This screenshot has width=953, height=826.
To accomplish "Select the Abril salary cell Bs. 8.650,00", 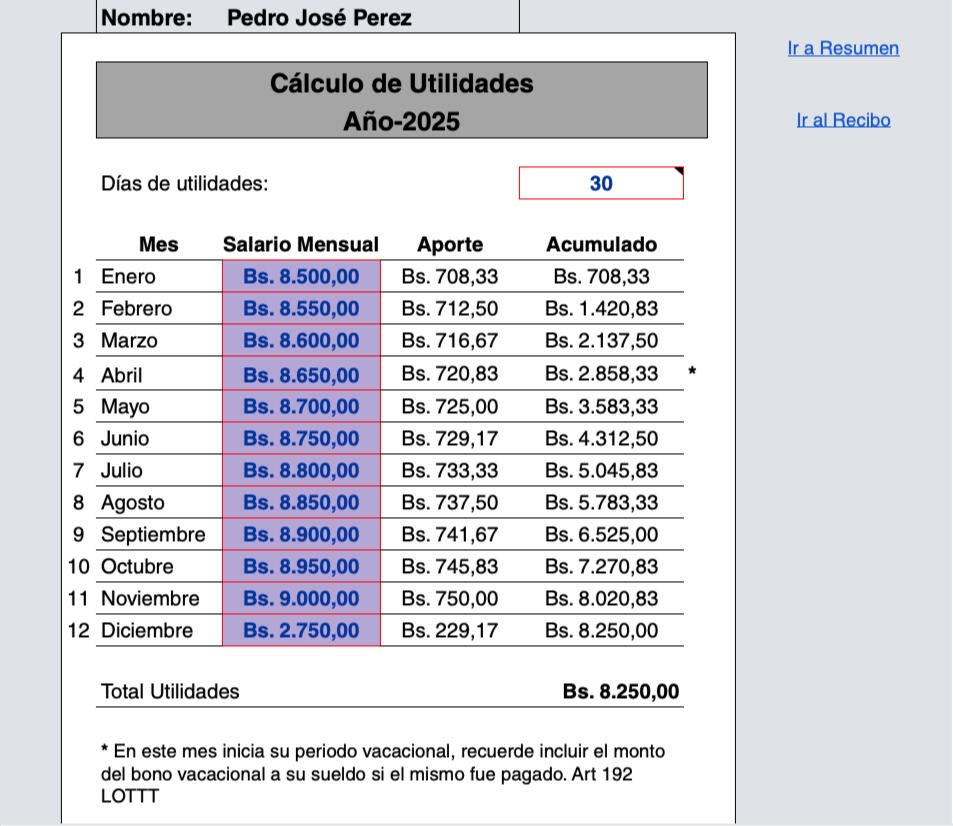I will click(301, 375).
